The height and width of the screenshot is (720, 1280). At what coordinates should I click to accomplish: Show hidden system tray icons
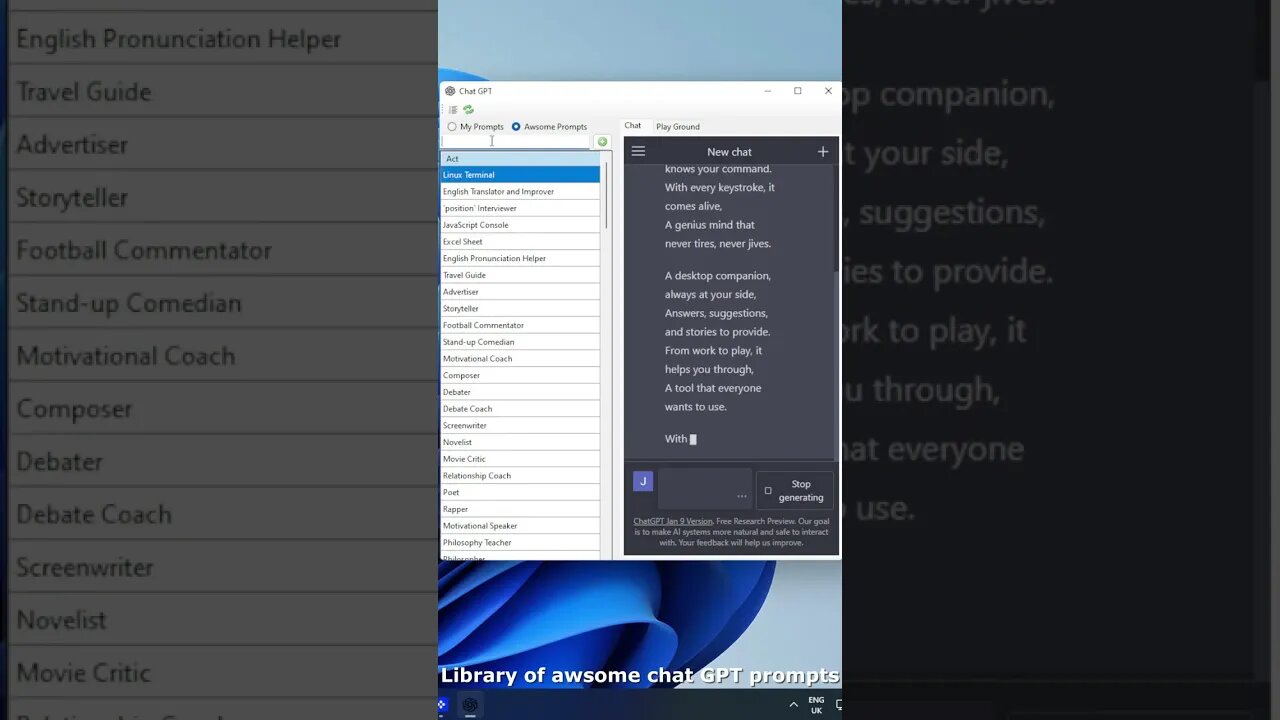coord(794,705)
